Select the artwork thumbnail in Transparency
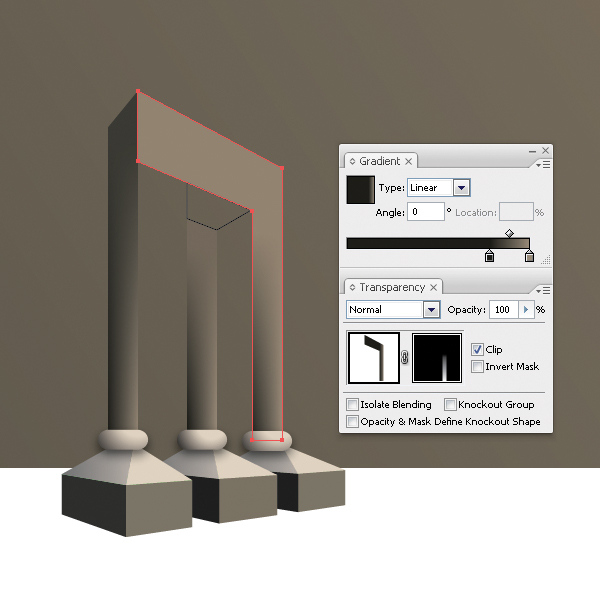The image size is (600, 600). click(374, 358)
